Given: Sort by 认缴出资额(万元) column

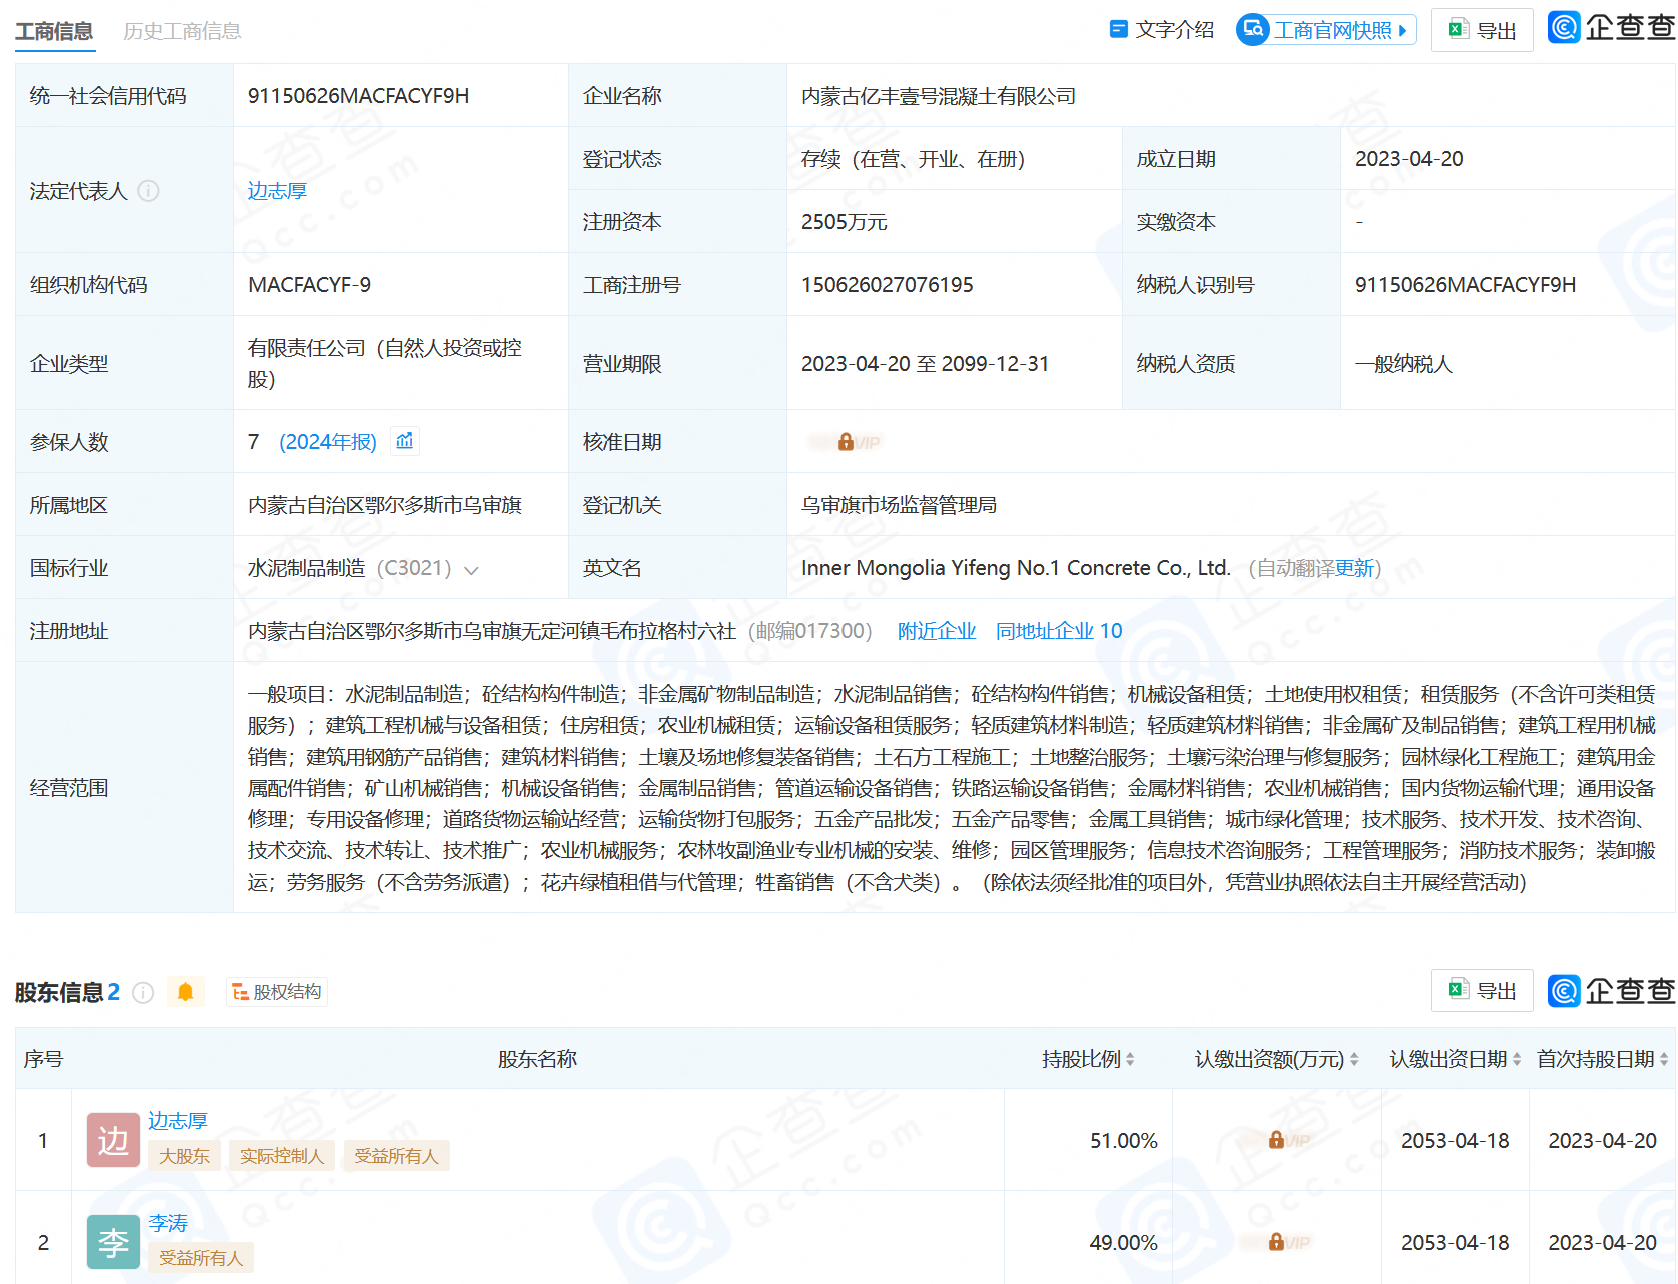Looking at the screenshot, I should click(x=1277, y=1059).
